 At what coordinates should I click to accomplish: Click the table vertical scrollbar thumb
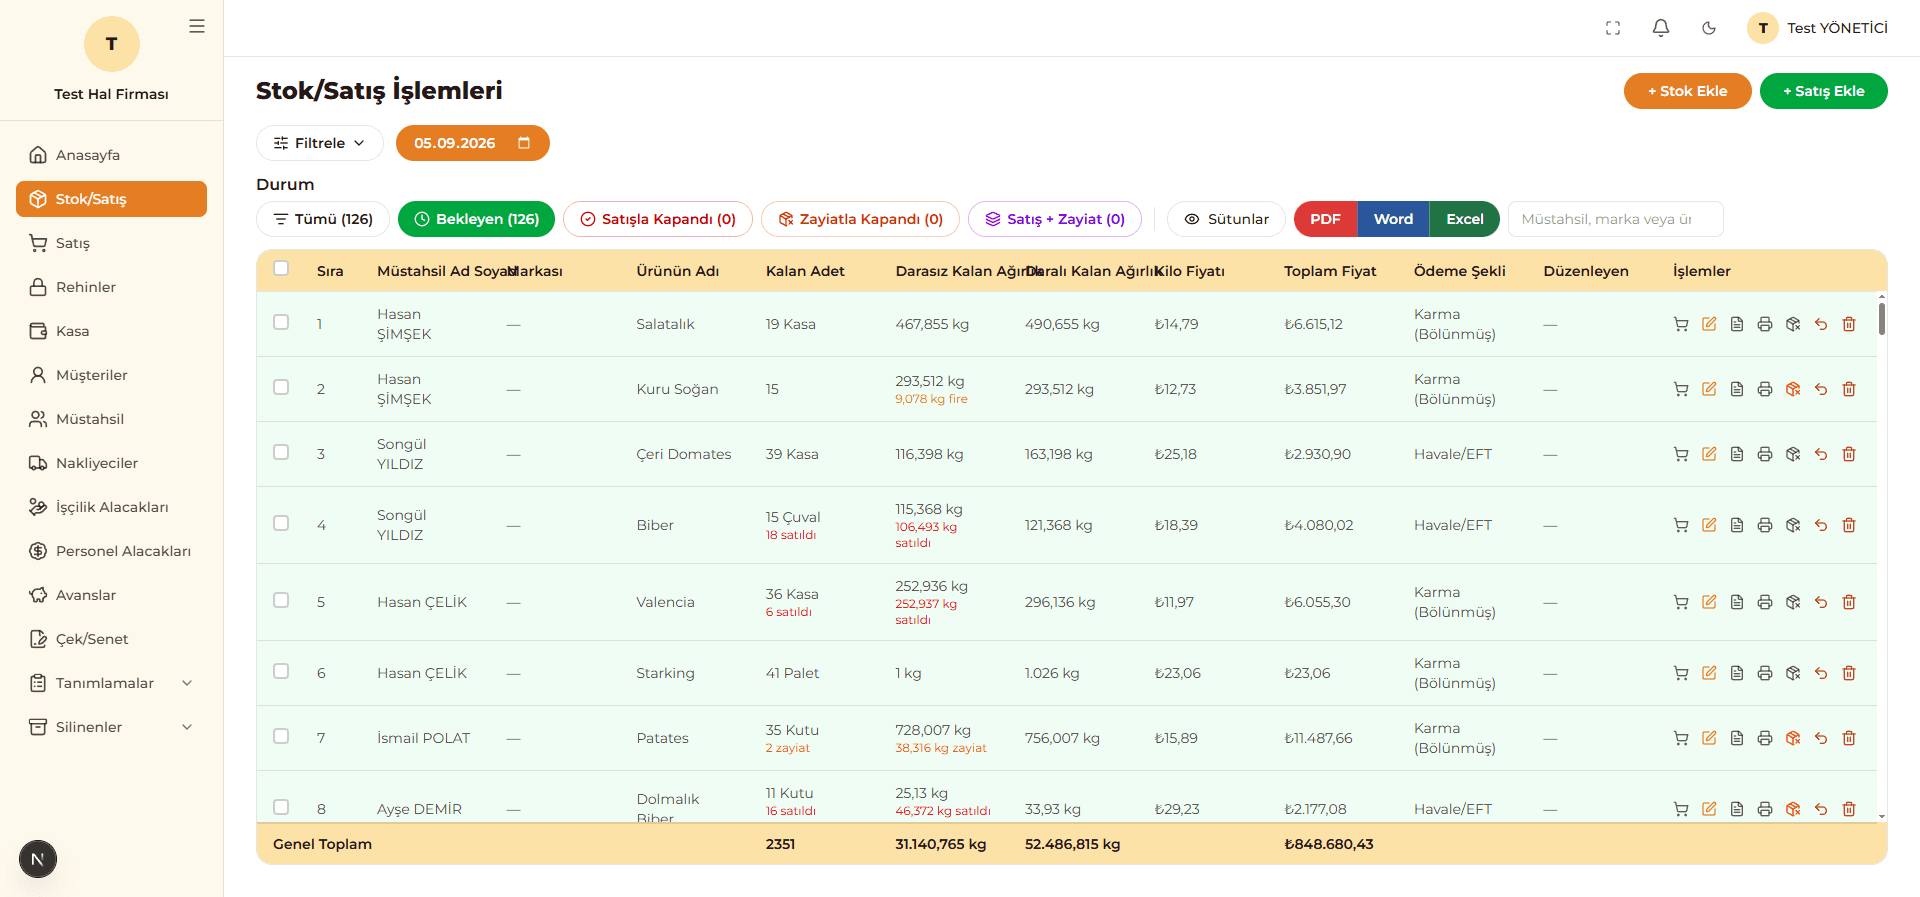[1882, 318]
